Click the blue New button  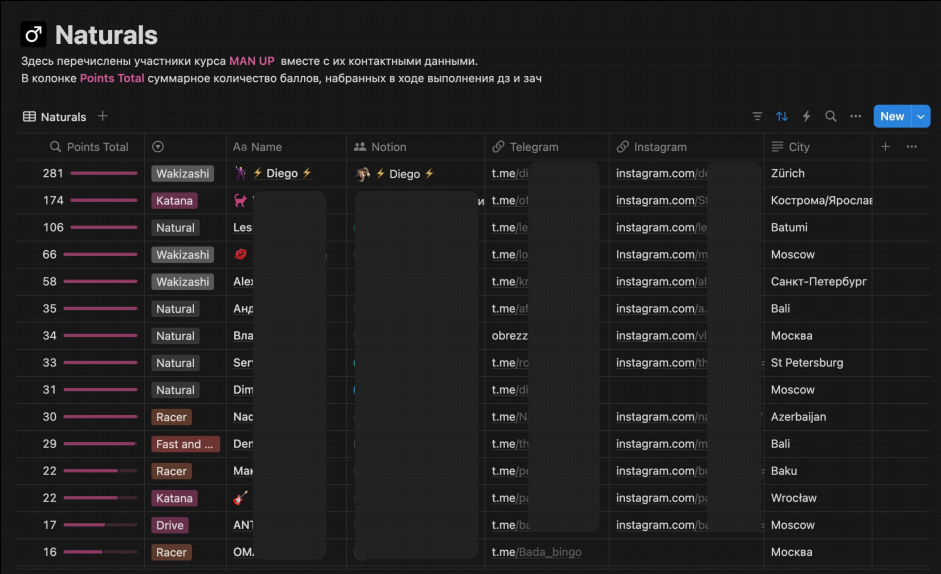coord(891,117)
